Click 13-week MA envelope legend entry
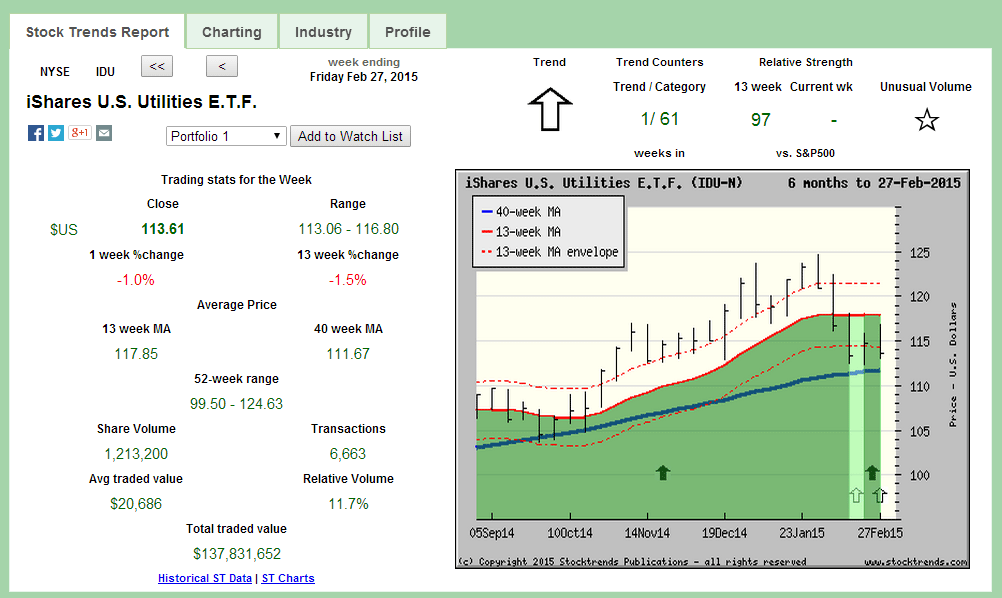This screenshot has height=598, width=1002. 550,252
